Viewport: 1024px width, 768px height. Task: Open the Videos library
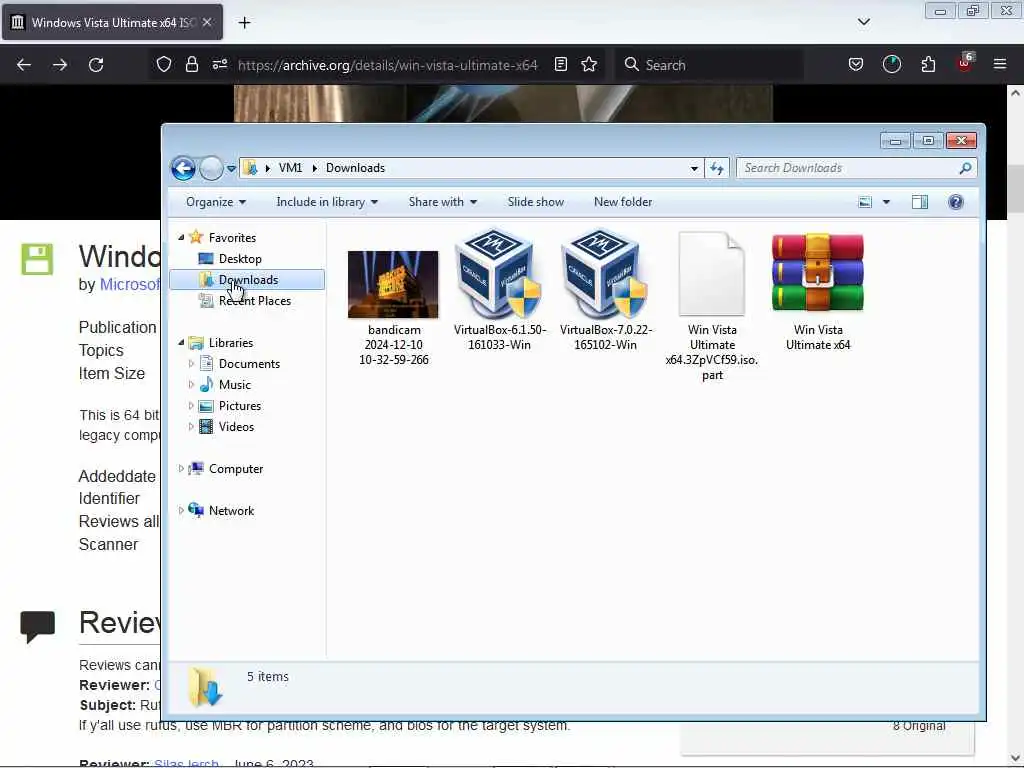pyautogui.click(x=236, y=426)
